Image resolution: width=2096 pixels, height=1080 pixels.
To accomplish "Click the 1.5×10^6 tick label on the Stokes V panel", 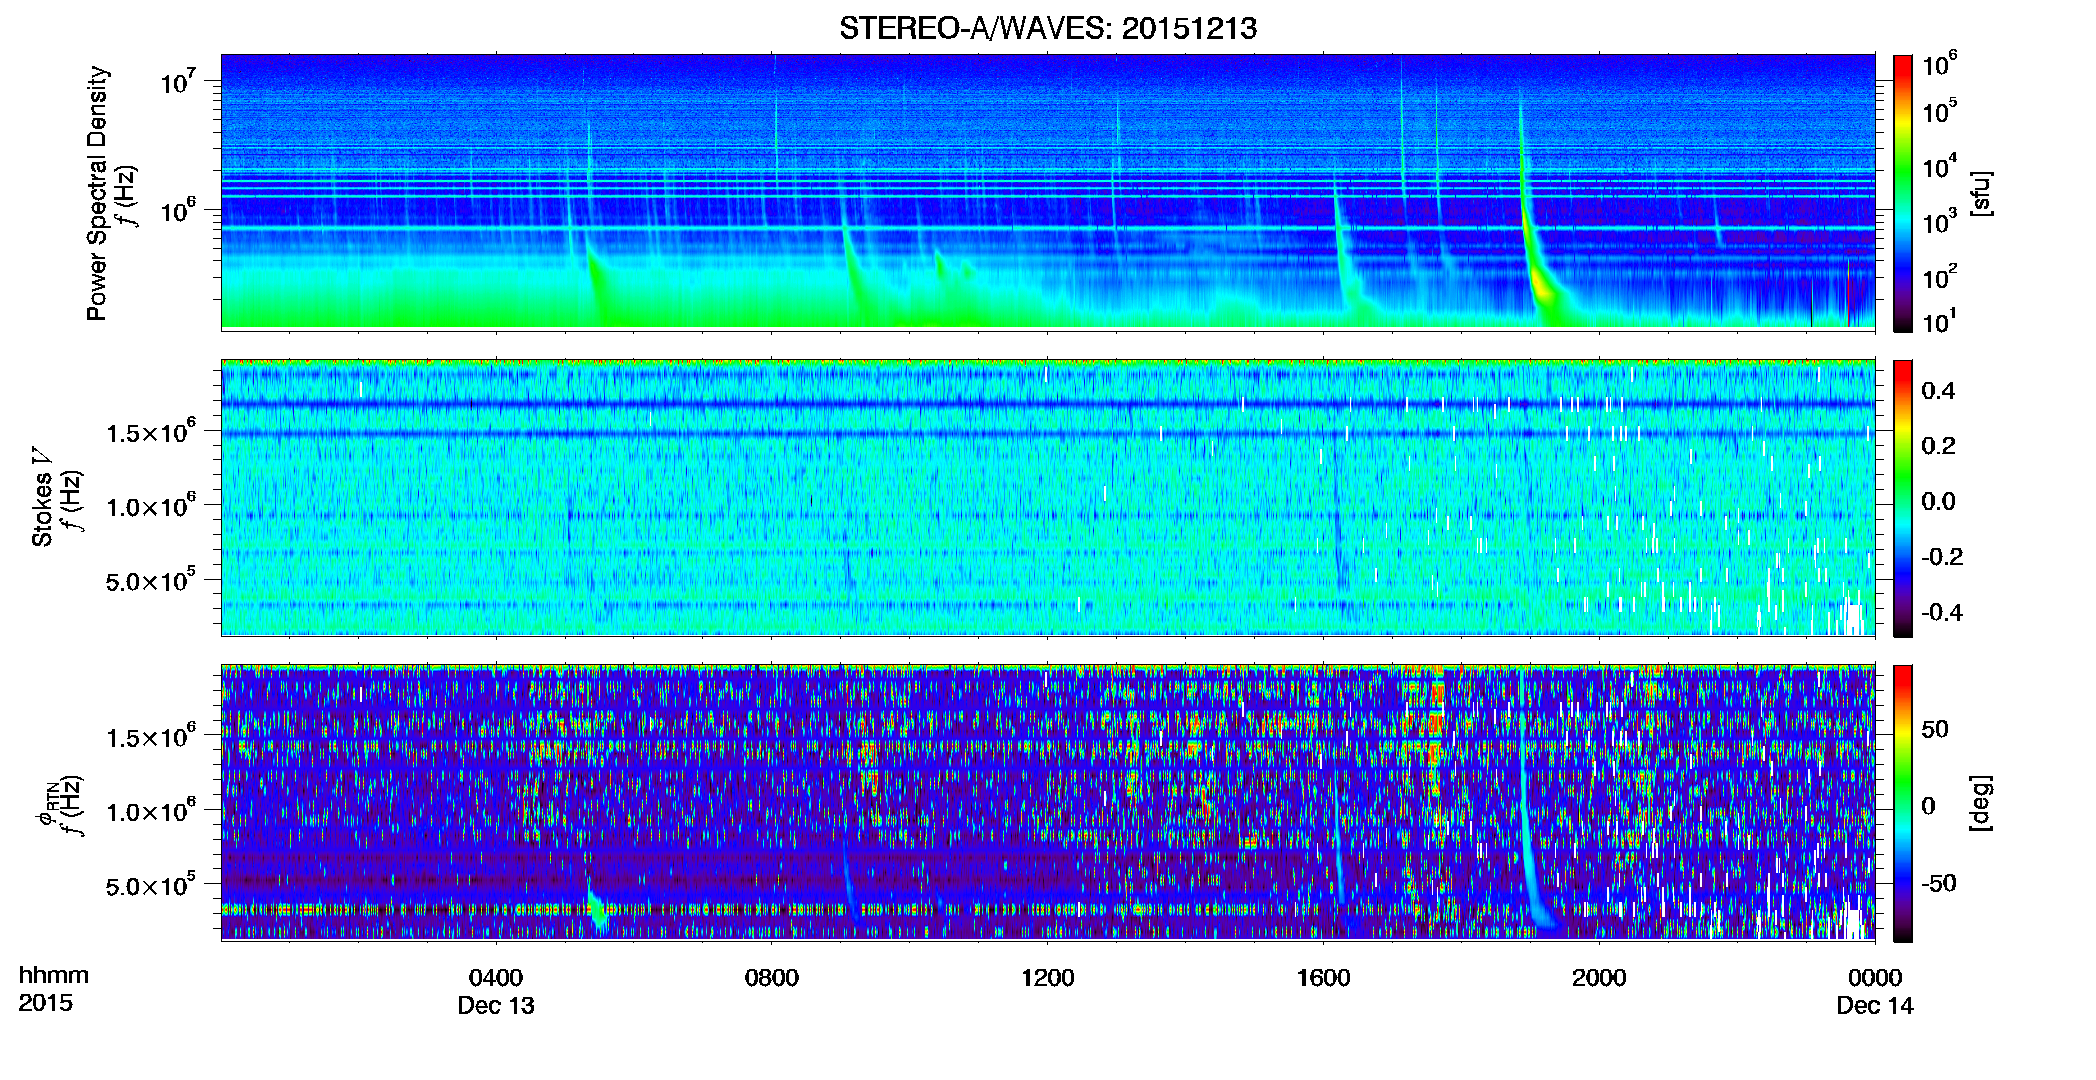I will tap(151, 431).
